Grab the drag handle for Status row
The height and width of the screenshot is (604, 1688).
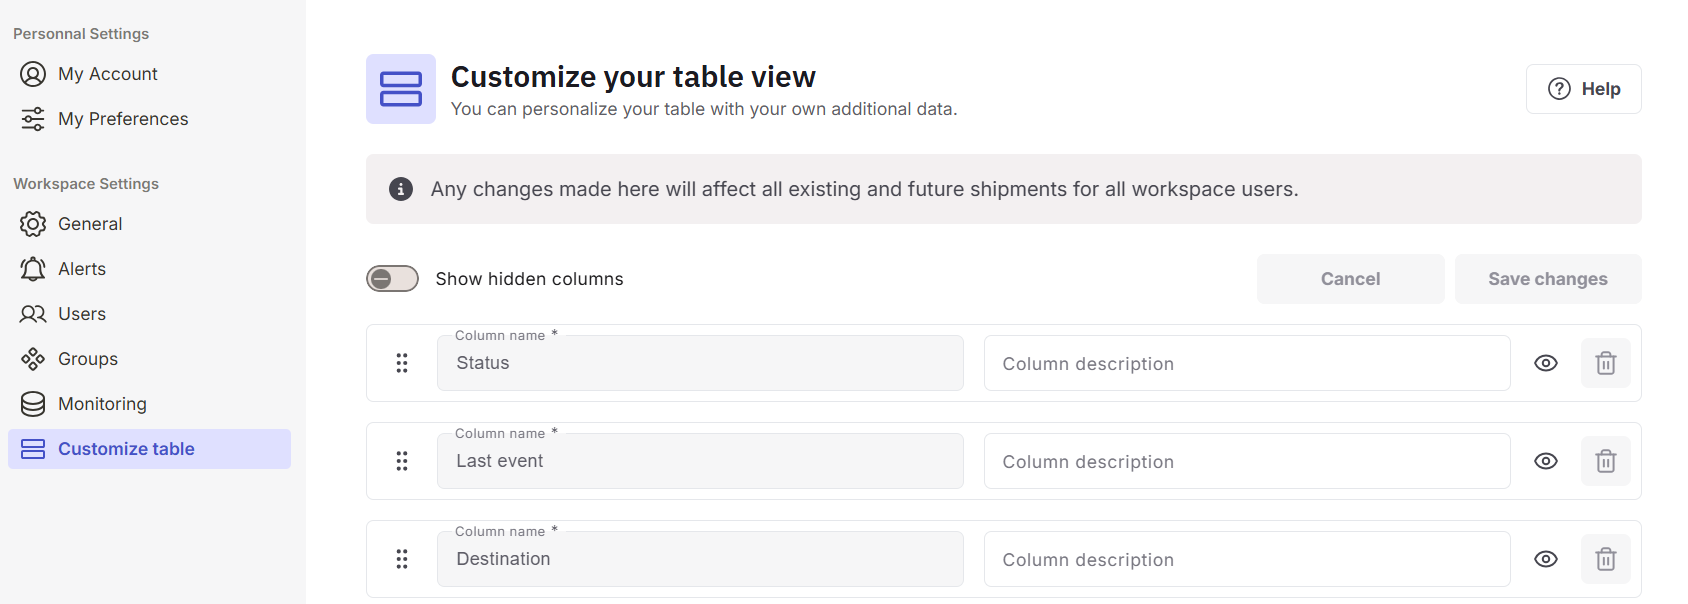402,363
